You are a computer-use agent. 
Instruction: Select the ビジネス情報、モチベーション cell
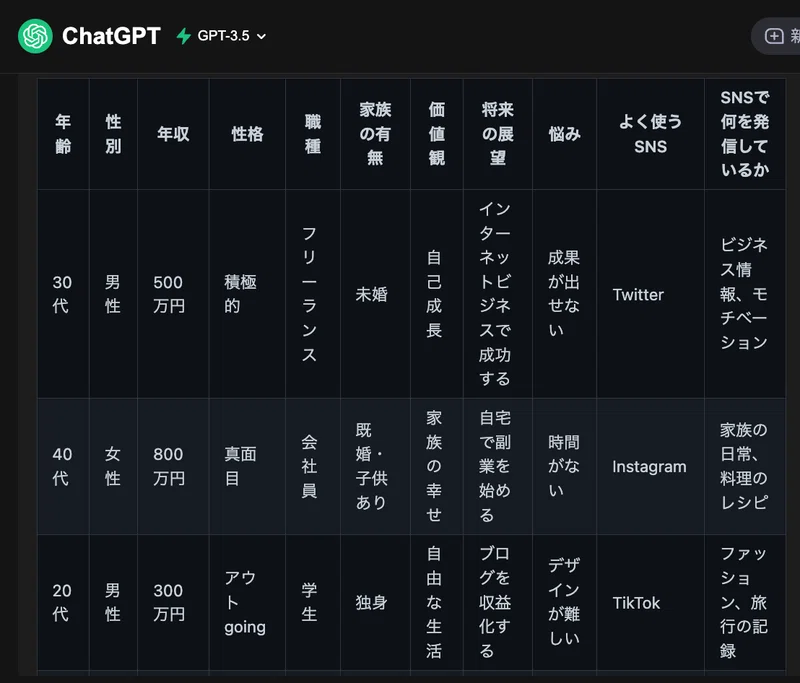743,294
